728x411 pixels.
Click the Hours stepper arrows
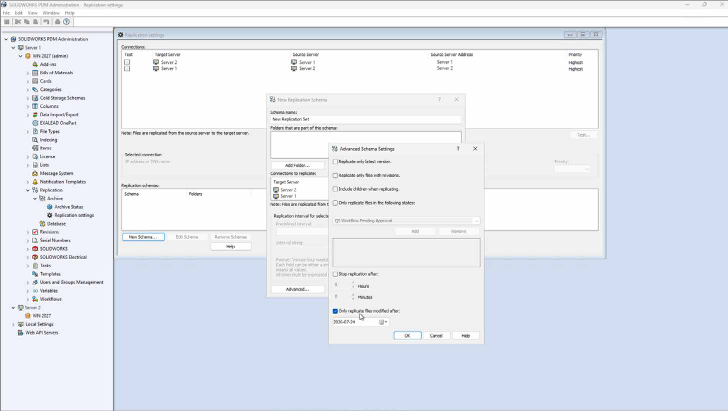[353, 284]
